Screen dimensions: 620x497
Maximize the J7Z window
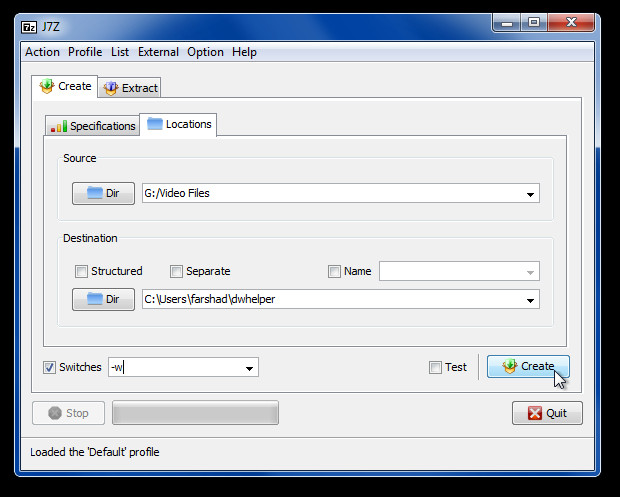point(534,23)
